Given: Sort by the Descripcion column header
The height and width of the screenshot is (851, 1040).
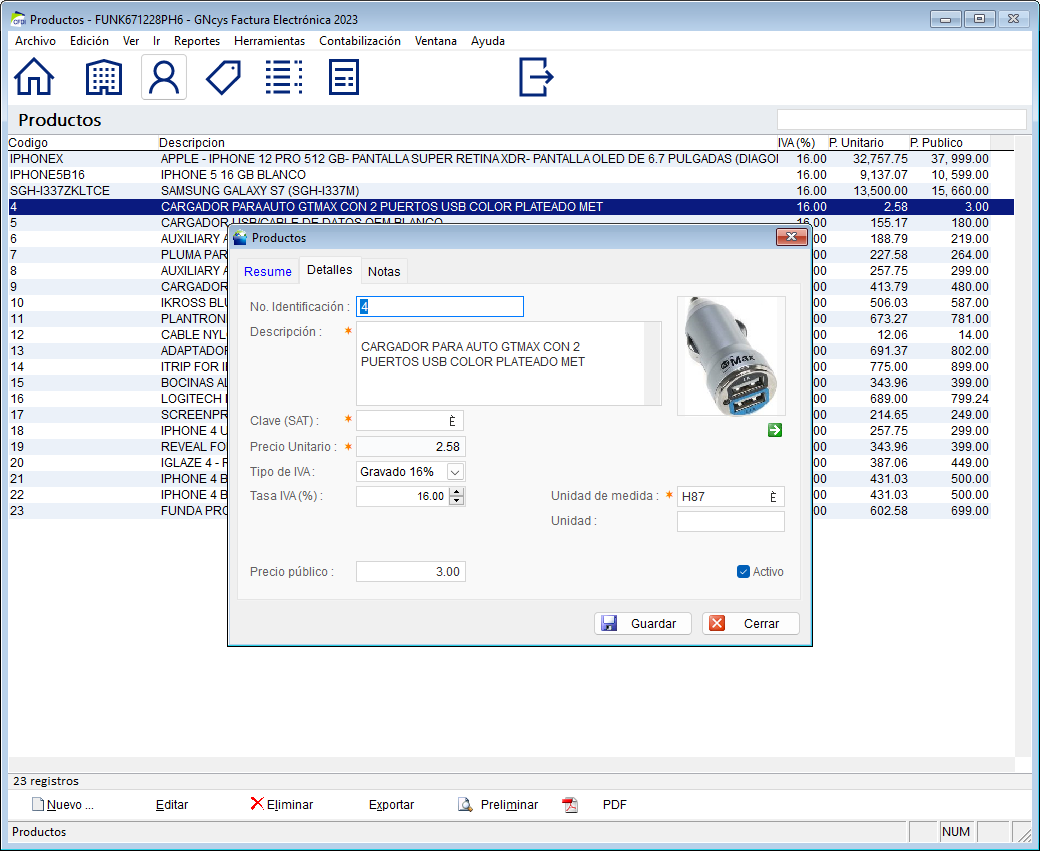Looking at the screenshot, I should coord(467,143).
